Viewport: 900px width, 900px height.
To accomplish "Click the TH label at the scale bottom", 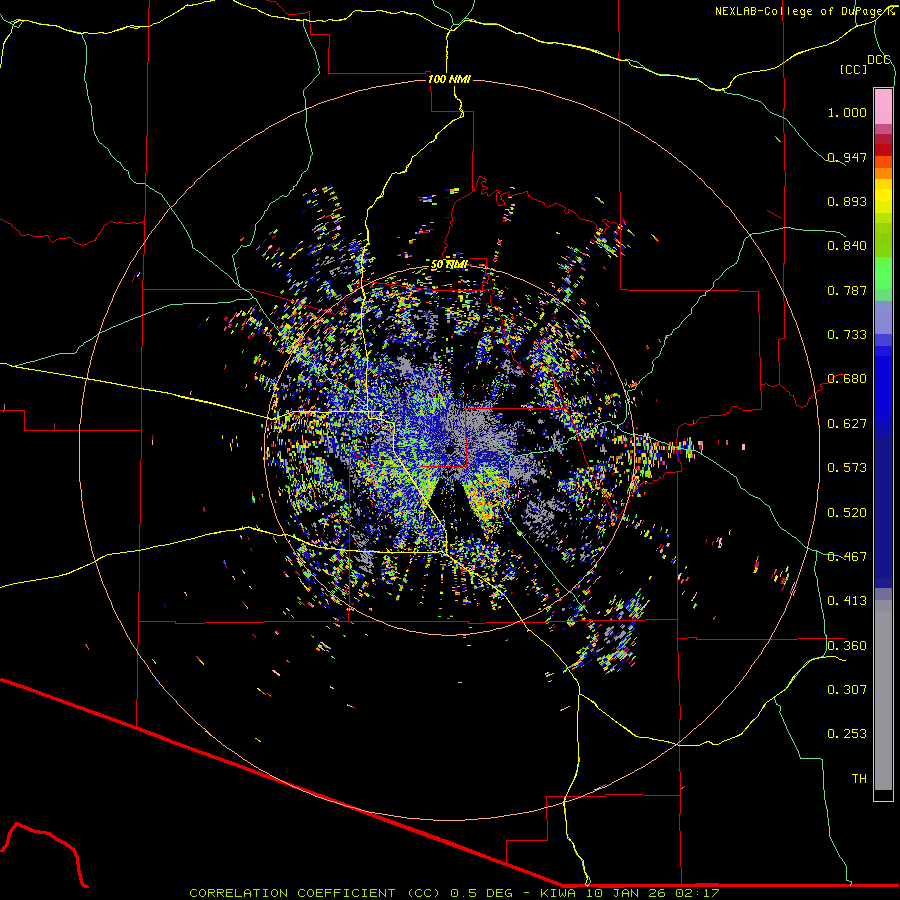I will 859,779.
